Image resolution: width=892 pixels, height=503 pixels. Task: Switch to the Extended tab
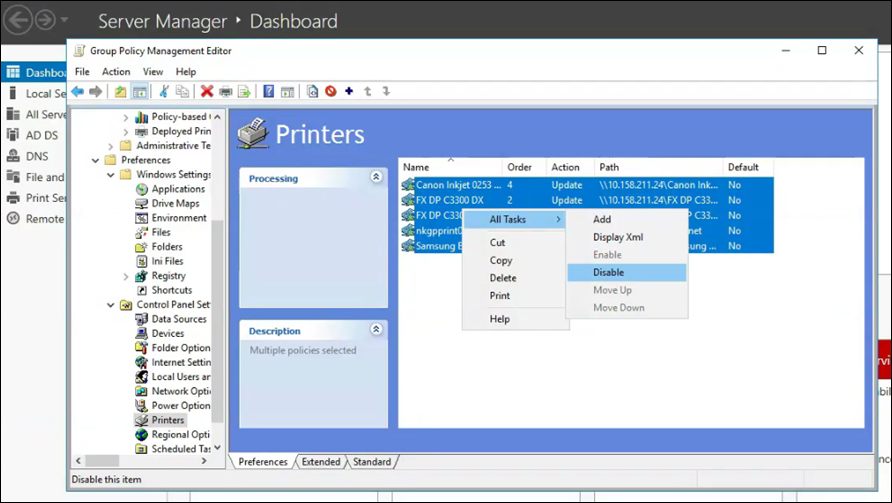pos(320,462)
